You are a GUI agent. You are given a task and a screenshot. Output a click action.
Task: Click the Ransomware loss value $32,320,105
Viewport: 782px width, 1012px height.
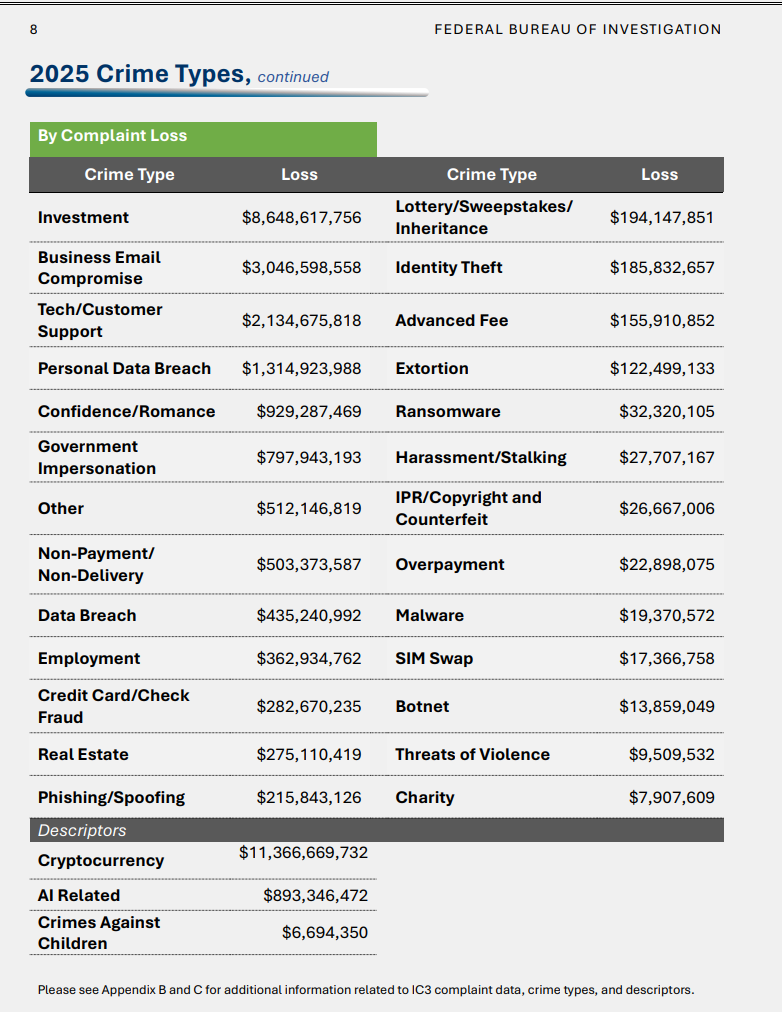pyautogui.click(x=667, y=412)
